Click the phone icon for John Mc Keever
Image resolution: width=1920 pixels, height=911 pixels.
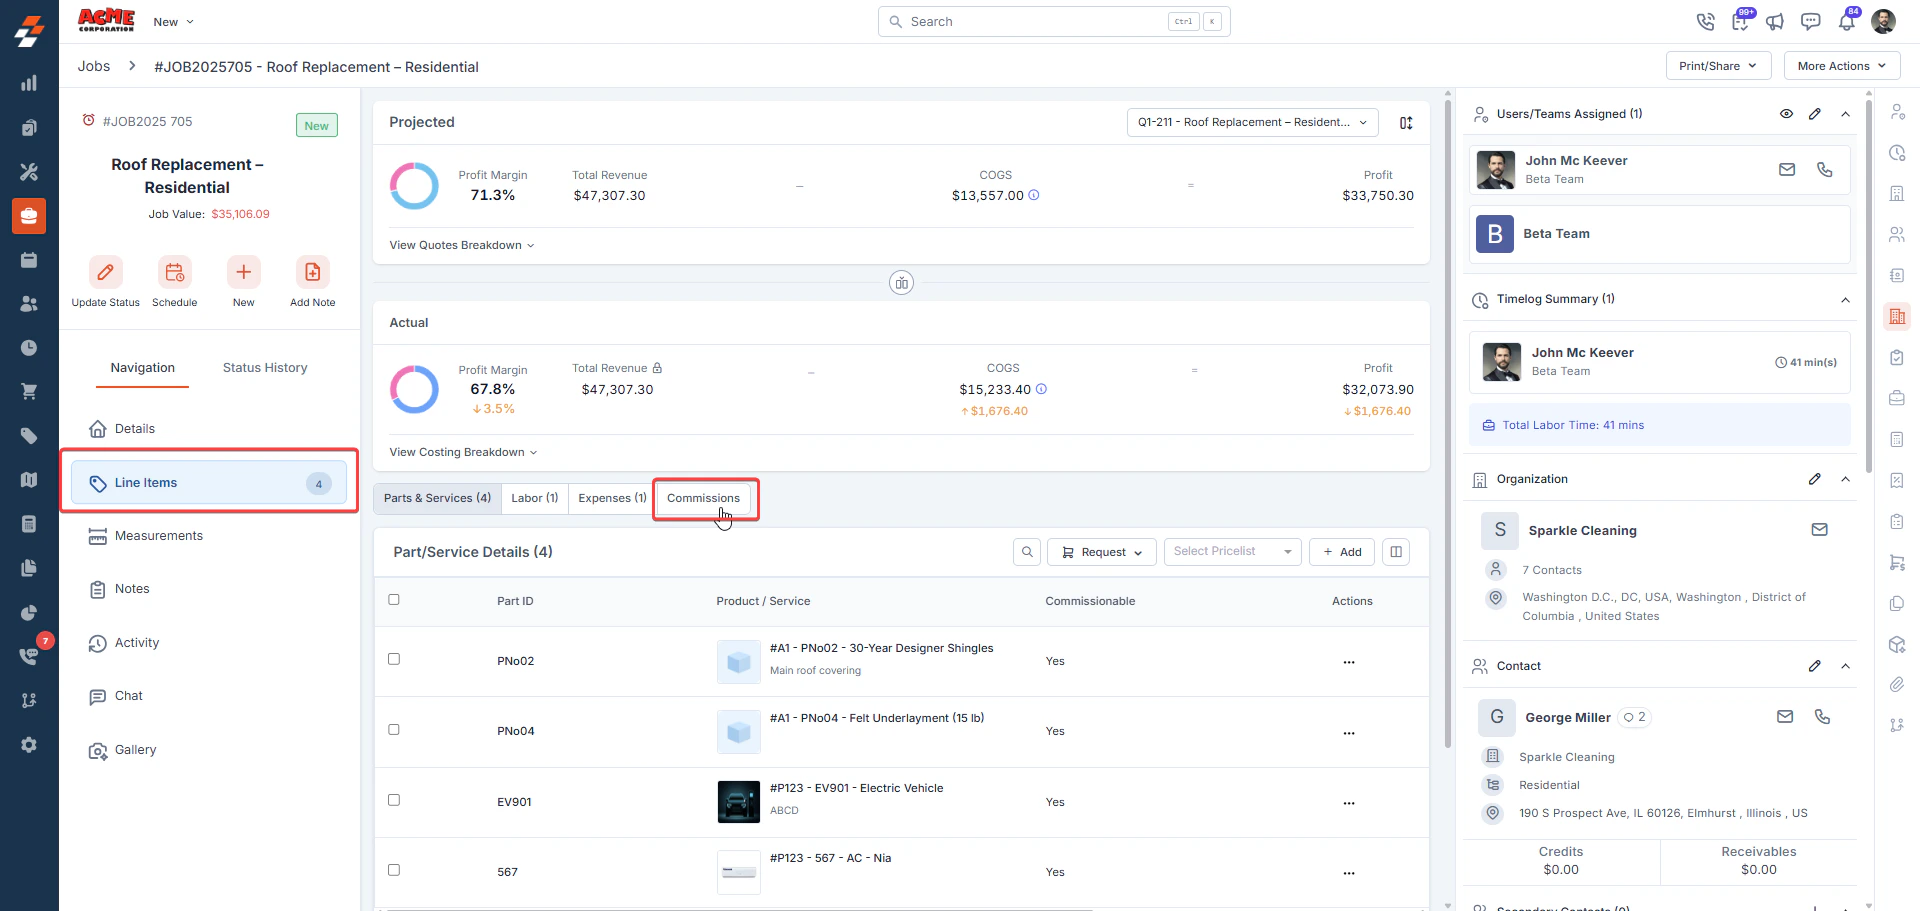1824,170
